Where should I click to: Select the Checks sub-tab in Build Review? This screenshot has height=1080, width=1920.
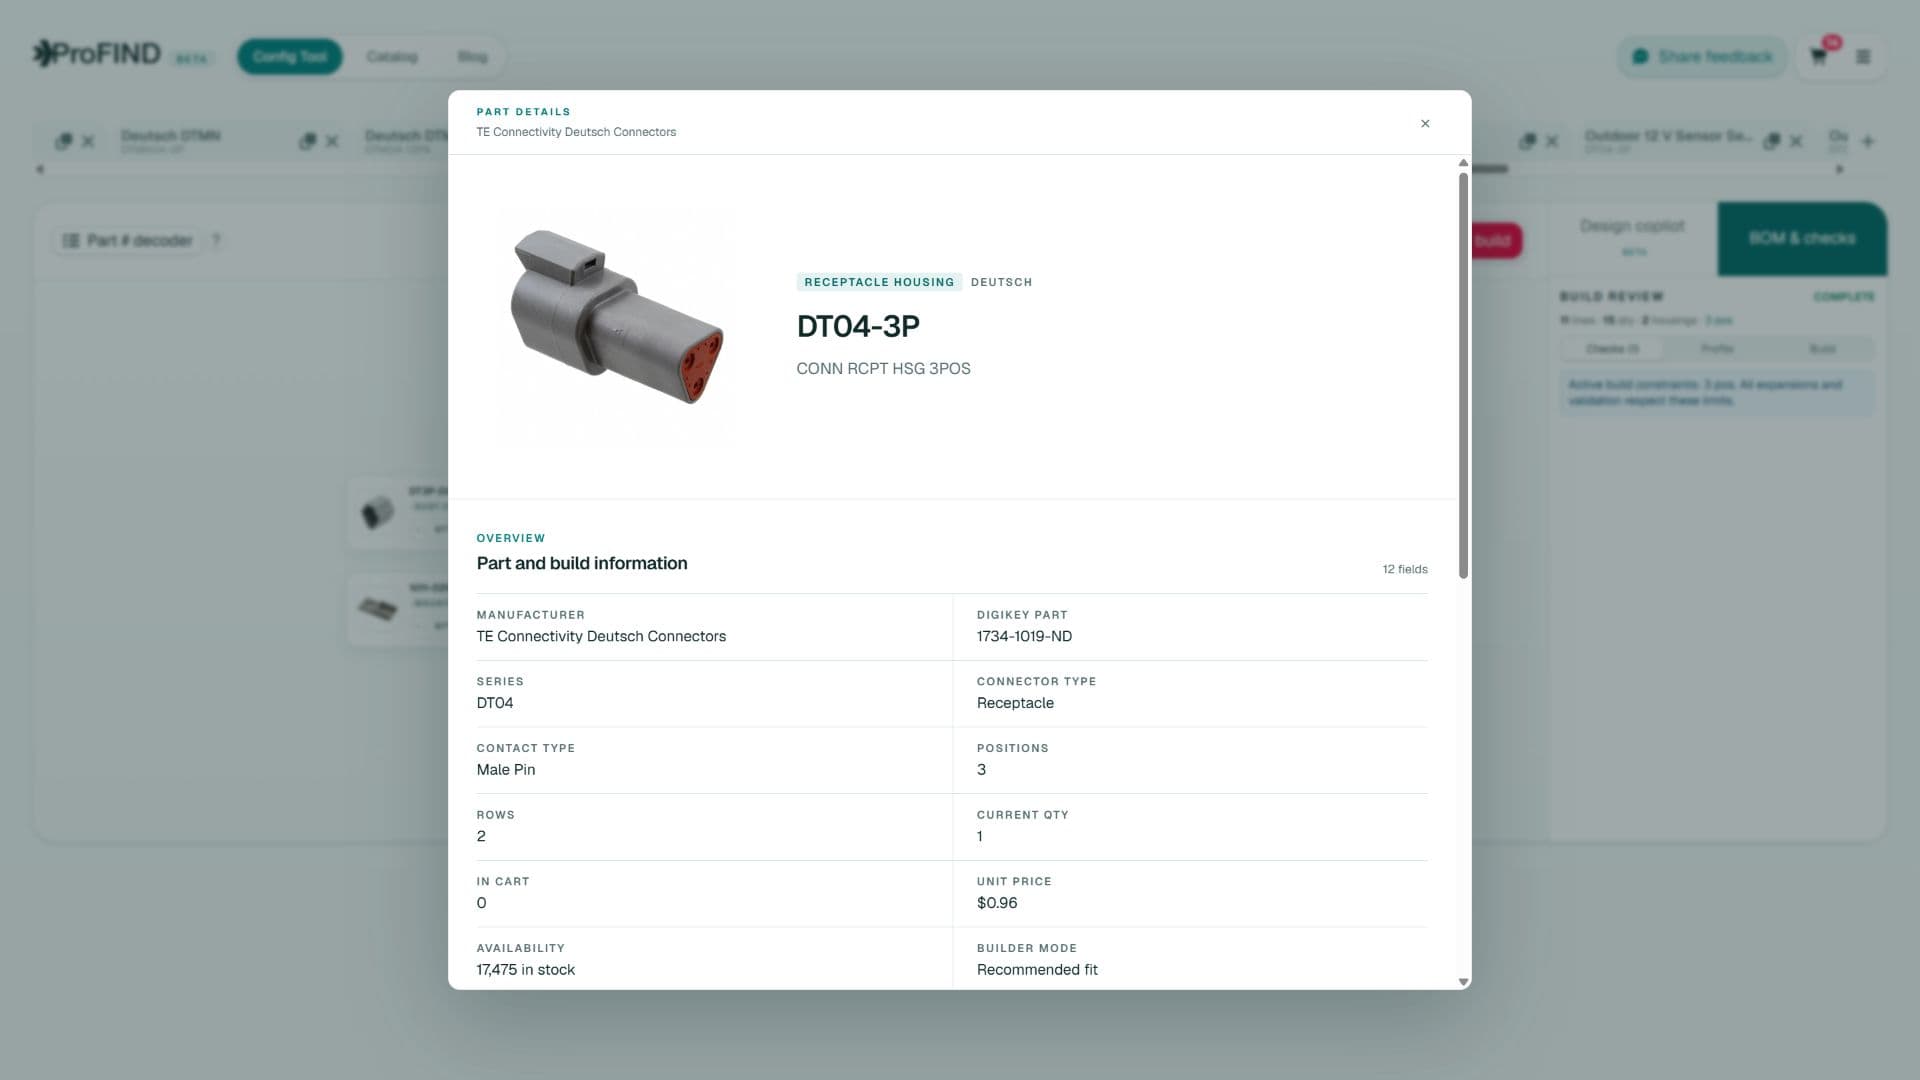(1612, 349)
